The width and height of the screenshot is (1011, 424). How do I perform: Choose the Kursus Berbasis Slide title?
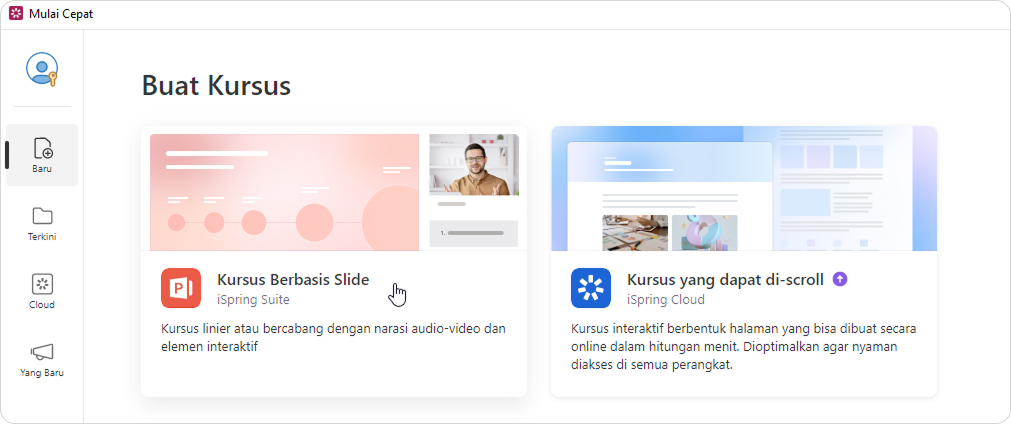[x=293, y=280]
